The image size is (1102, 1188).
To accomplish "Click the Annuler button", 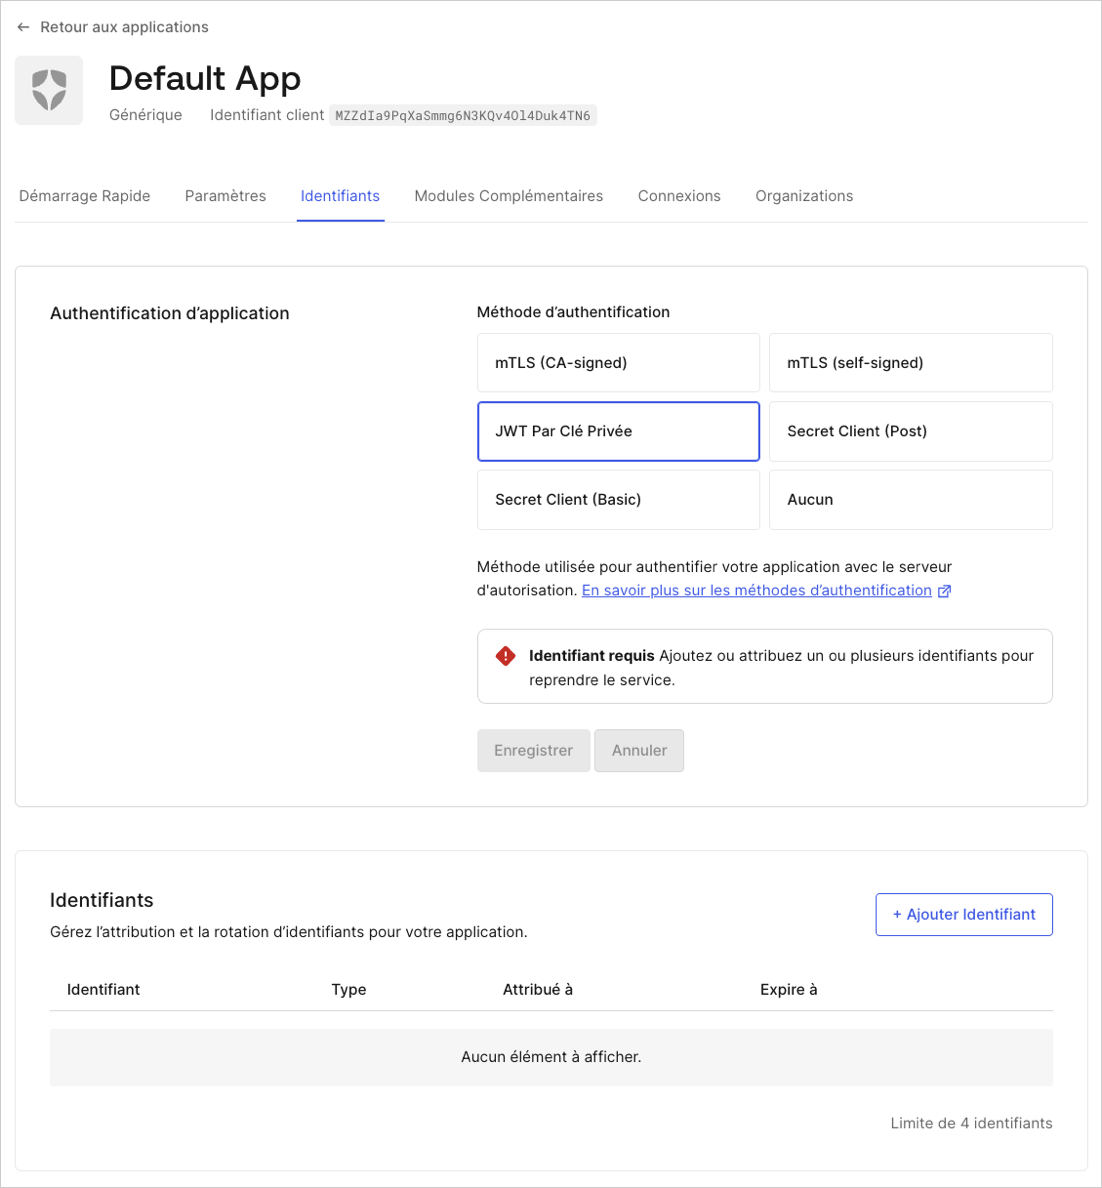I will (x=639, y=750).
